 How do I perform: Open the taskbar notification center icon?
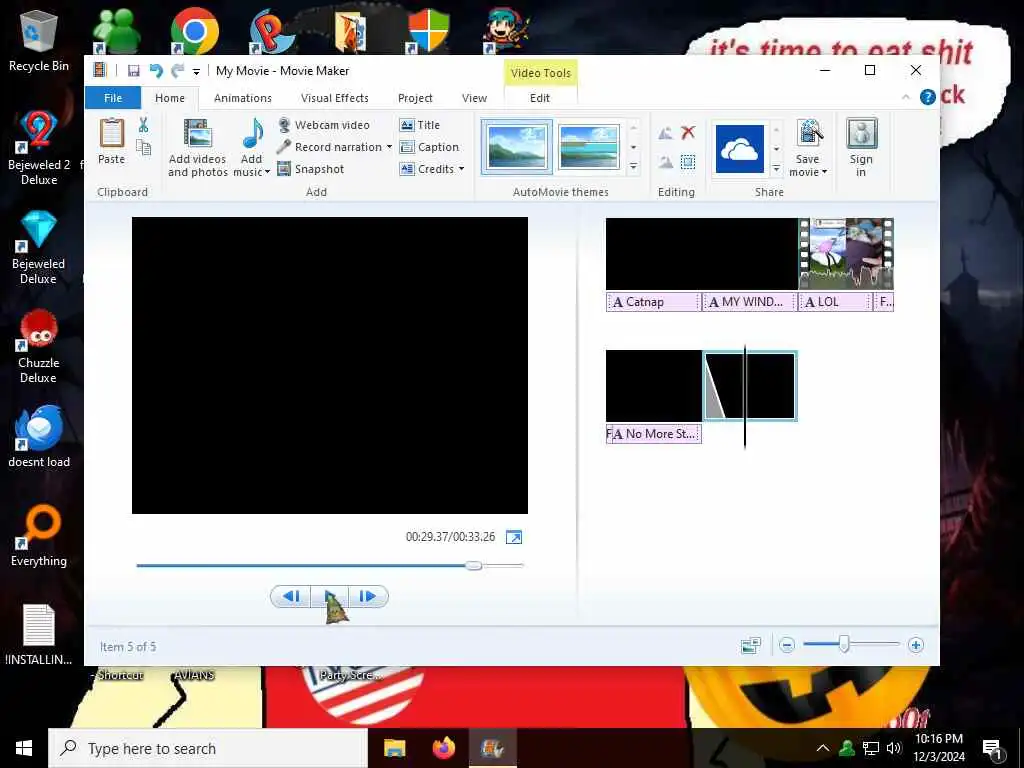[x=993, y=748]
